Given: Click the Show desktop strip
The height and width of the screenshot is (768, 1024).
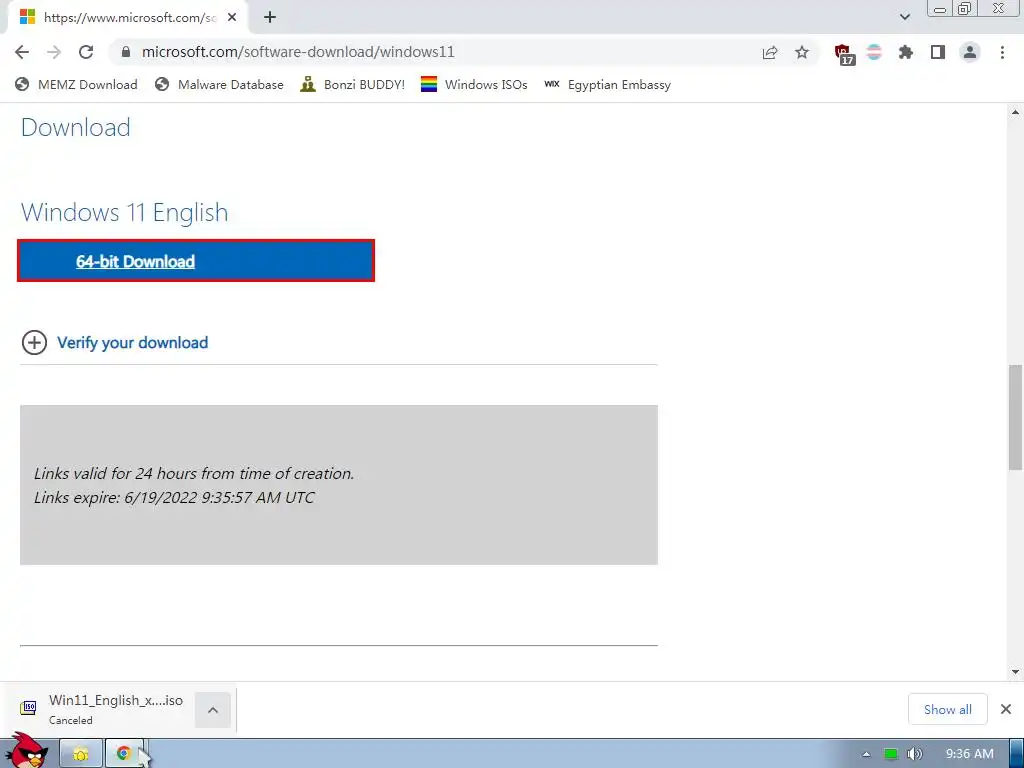Looking at the screenshot, I should coord(1016,754).
